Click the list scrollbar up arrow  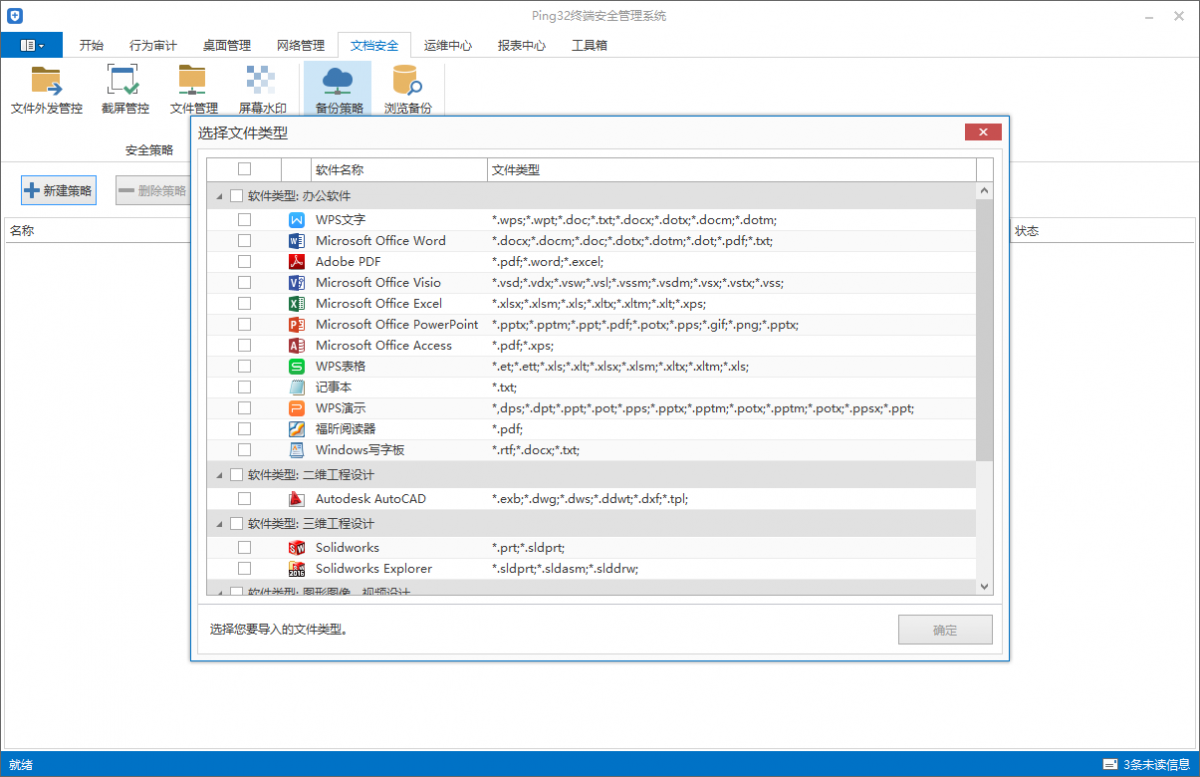984,191
